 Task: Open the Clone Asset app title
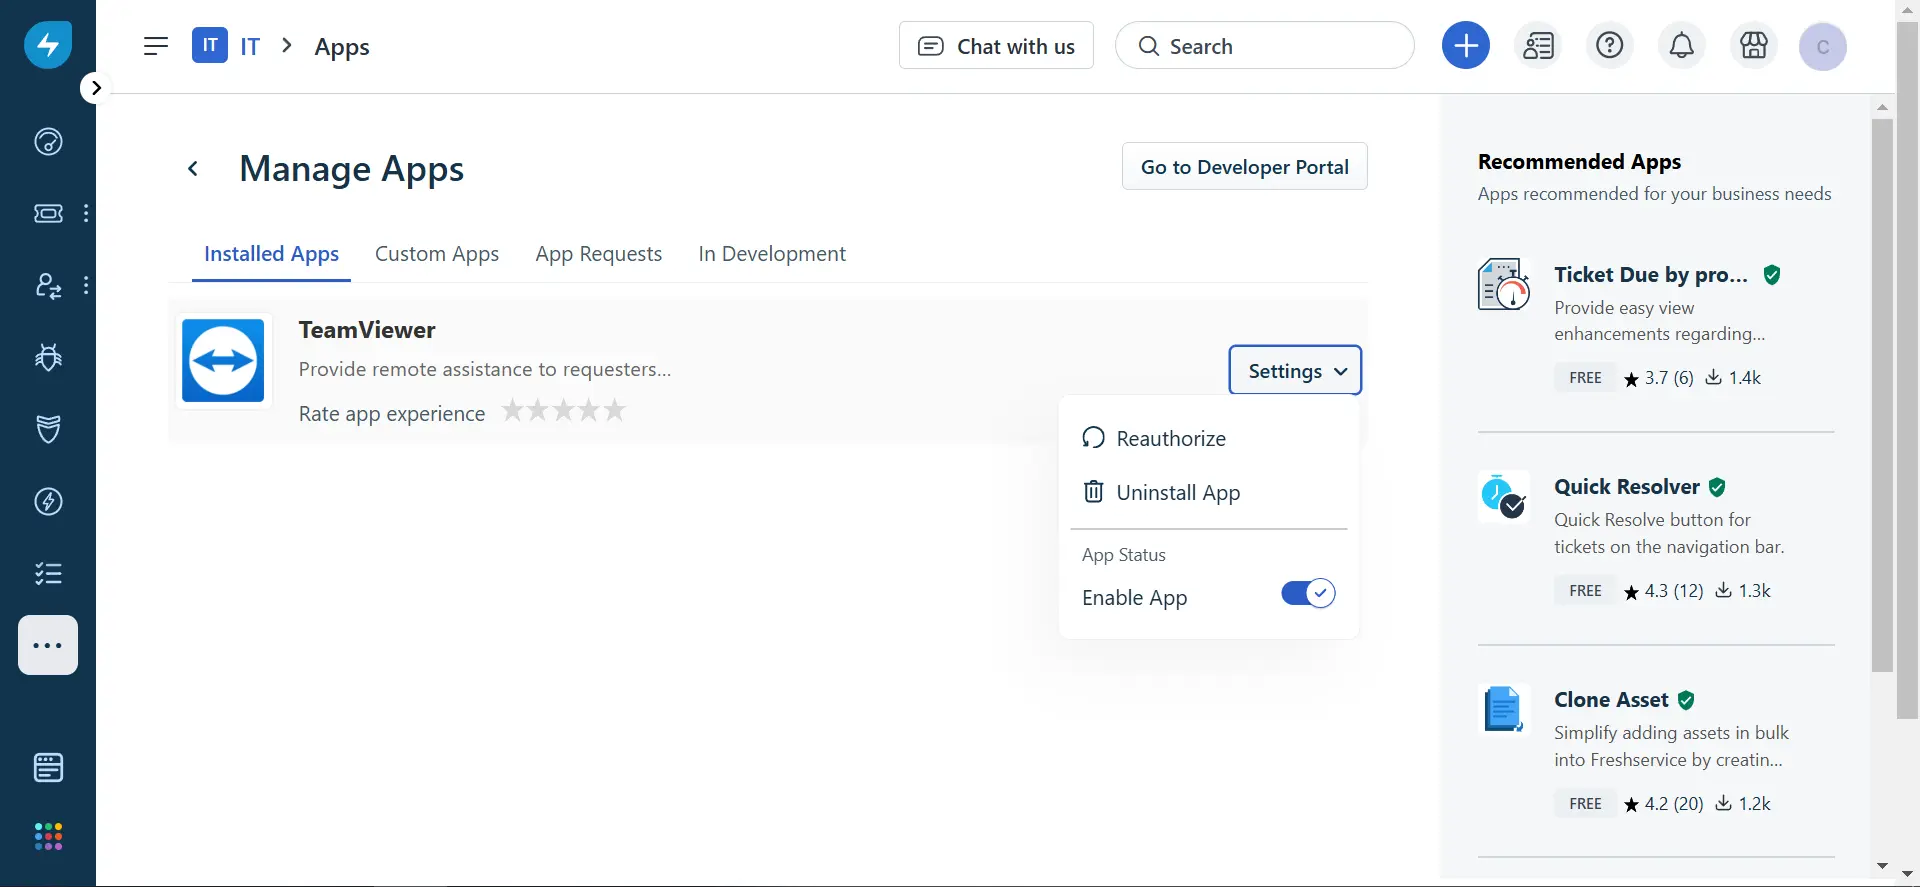(x=1611, y=700)
